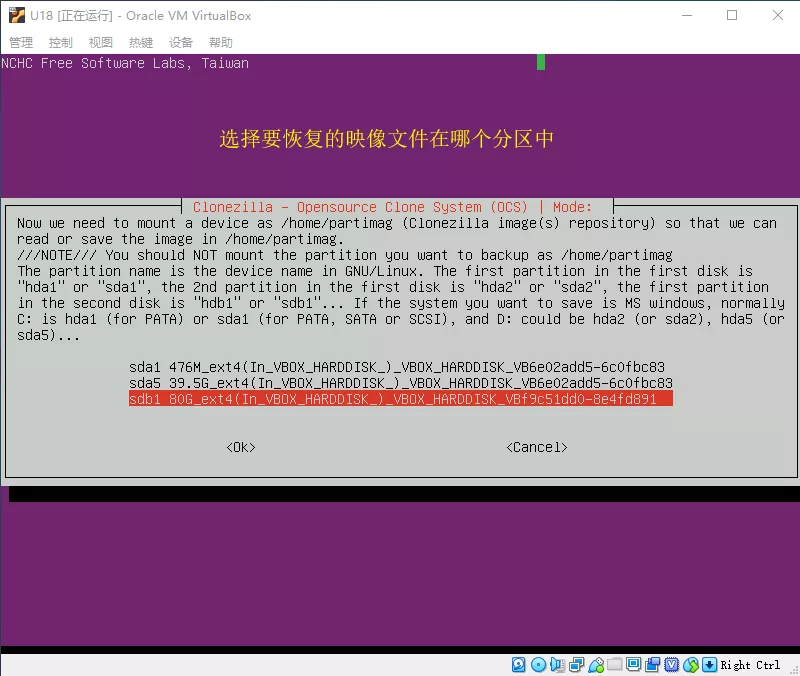Click the VirtualBox icon in title bar
This screenshot has height=676, width=800.
point(16,15)
